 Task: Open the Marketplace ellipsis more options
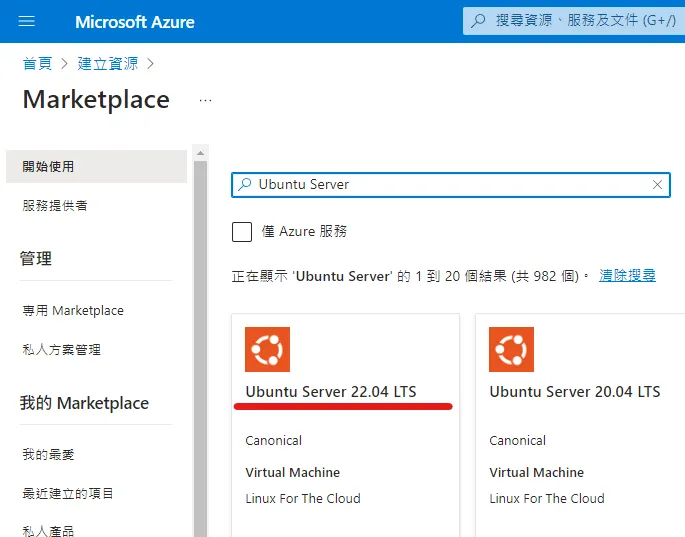point(205,100)
